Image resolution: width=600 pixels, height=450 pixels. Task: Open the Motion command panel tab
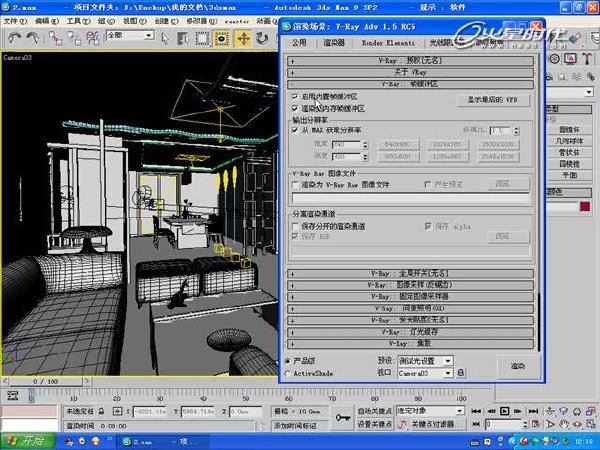click(x=554, y=59)
